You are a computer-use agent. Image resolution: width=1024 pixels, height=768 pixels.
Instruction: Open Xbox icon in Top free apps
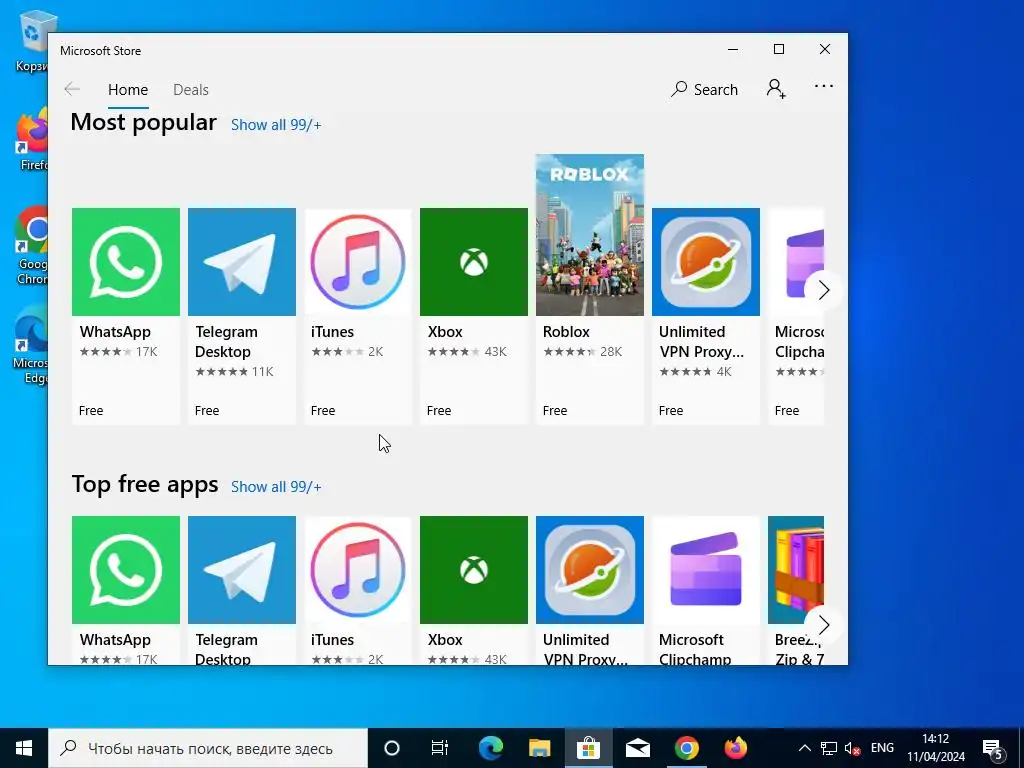click(473, 570)
